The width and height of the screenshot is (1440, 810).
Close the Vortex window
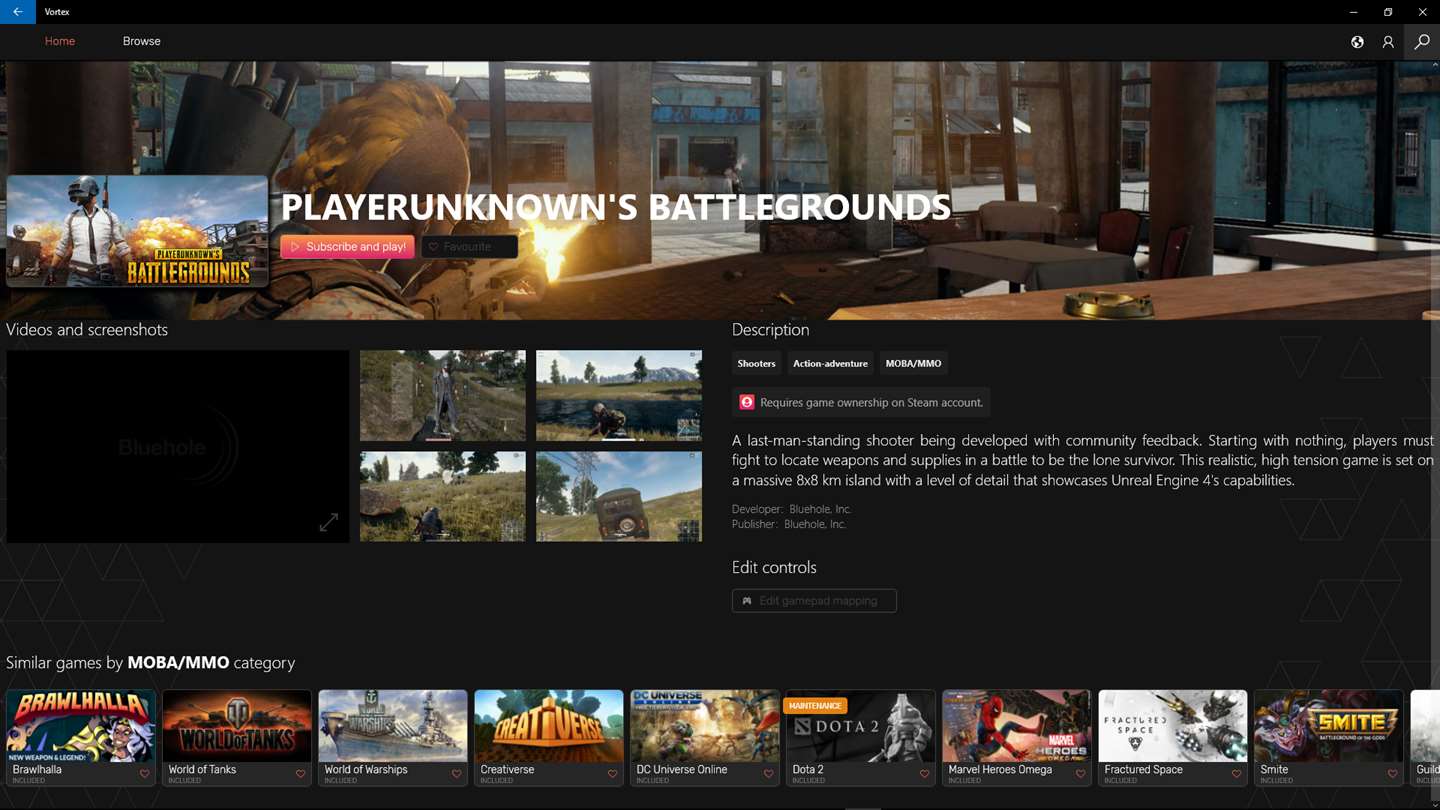coord(1422,12)
